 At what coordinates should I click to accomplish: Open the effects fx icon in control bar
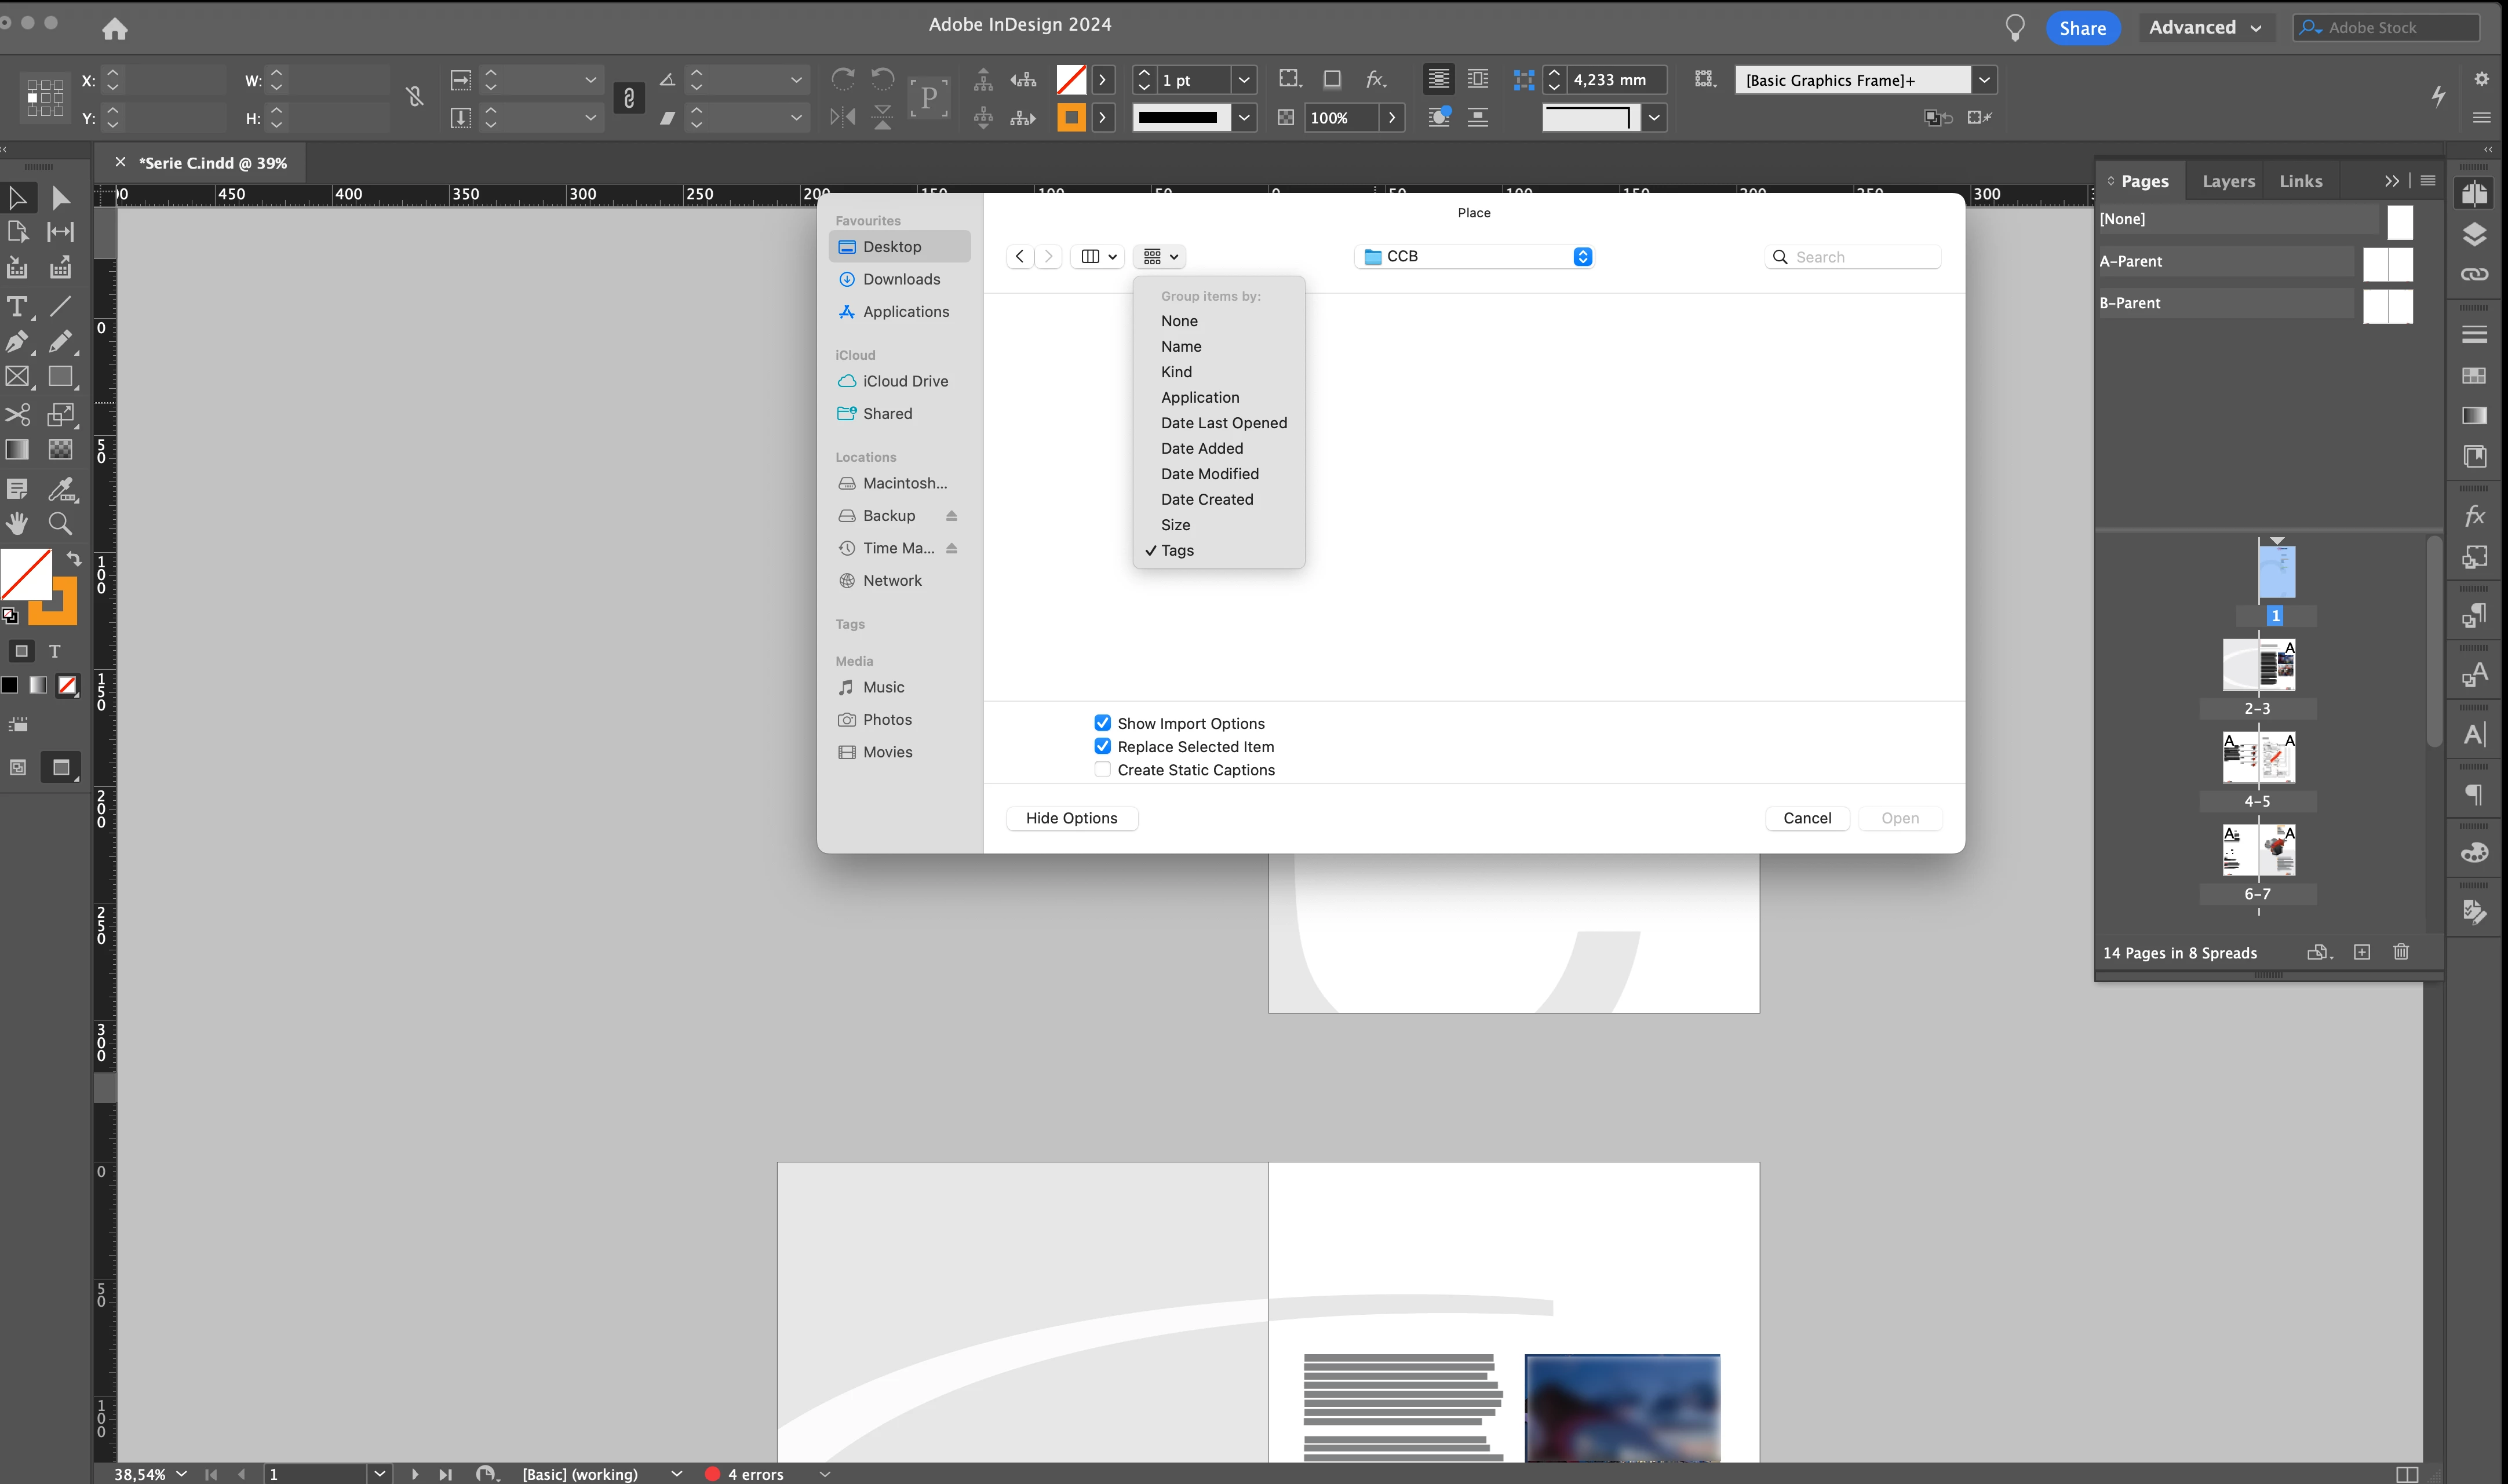[1376, 79]
